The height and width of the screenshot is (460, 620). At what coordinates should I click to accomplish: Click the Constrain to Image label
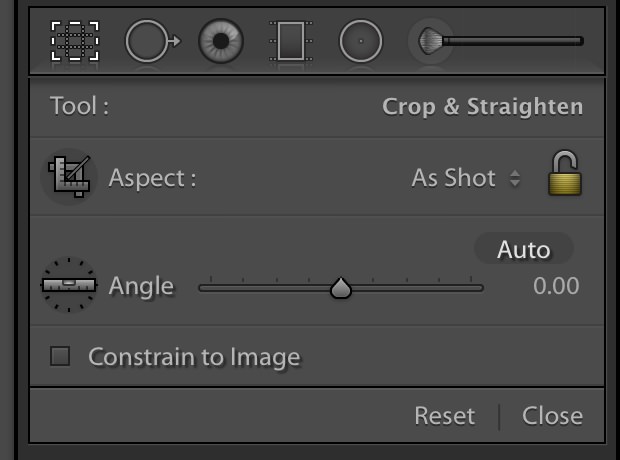point(194,357)
